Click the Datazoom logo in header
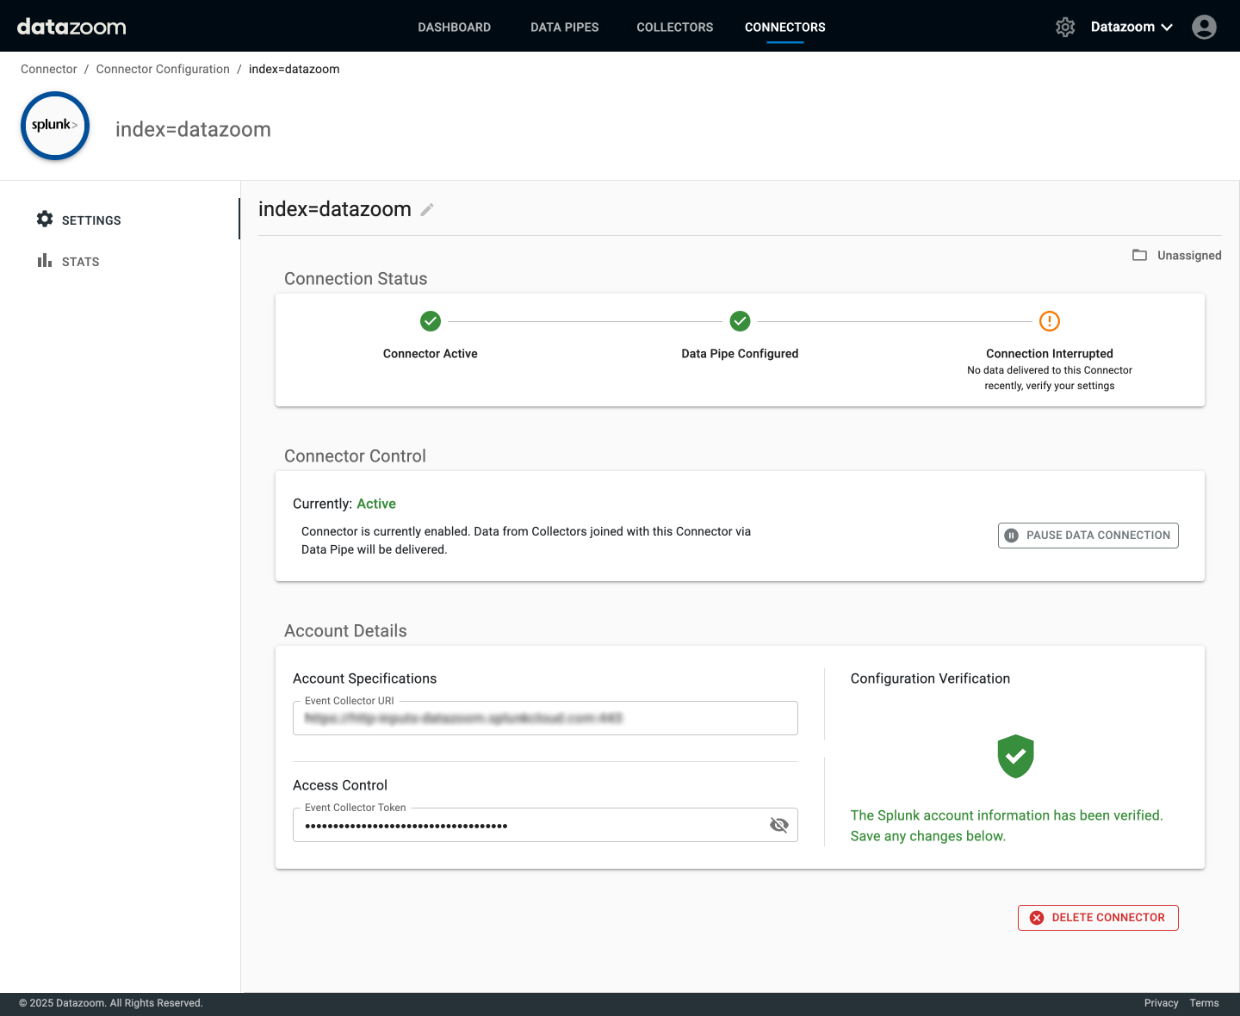The width and height of the screenshot is (1240, 1016). (71, 27)
